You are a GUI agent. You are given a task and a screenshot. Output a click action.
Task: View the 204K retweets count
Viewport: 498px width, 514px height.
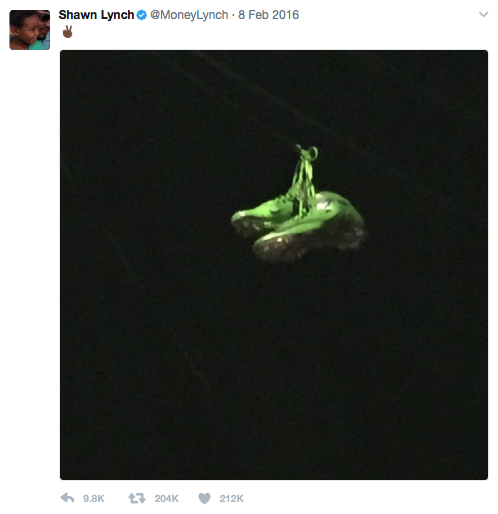pos(166,498)
